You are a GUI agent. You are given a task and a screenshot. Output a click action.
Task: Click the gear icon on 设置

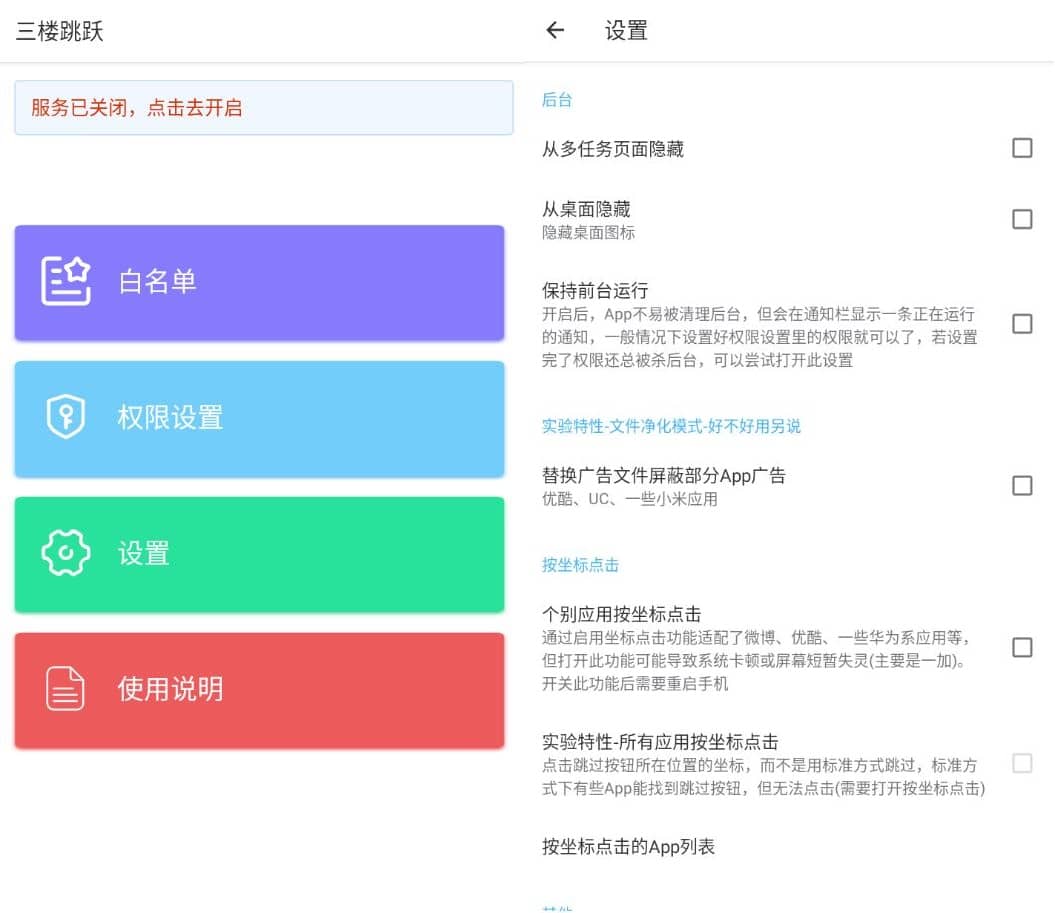[x=66, y=553]
